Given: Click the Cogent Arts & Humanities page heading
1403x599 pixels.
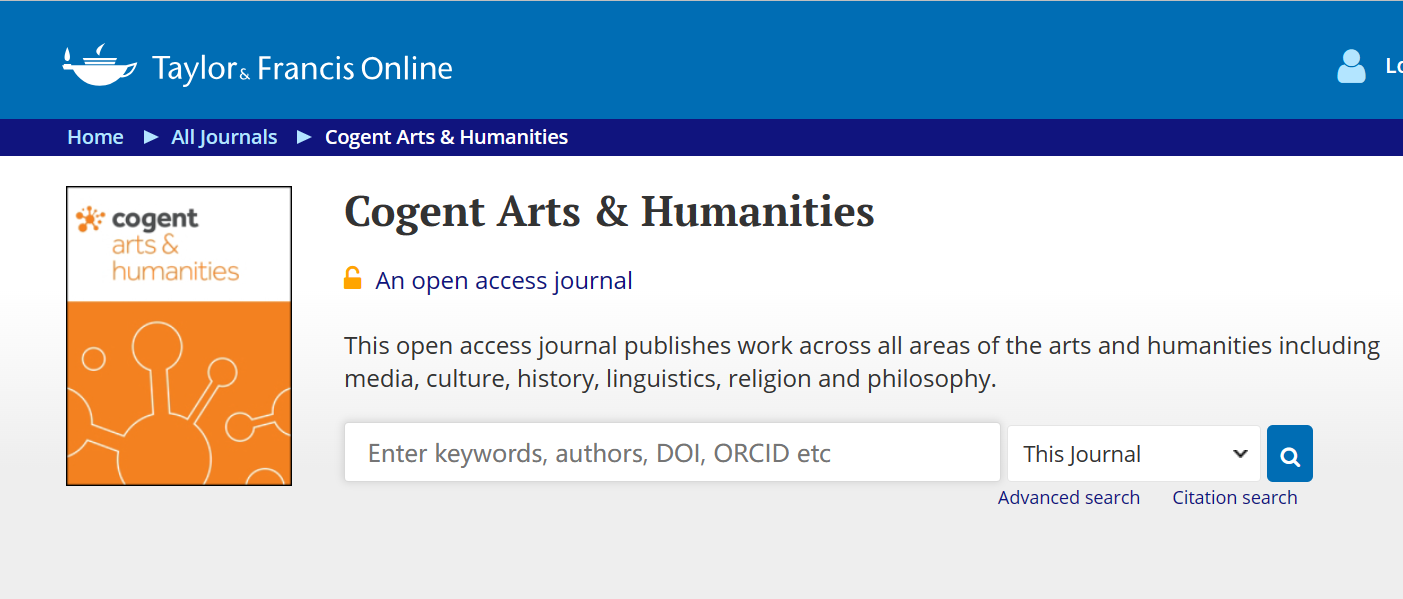Looking at the screenshot, I should pyautogui.click(x=609, y=212).
